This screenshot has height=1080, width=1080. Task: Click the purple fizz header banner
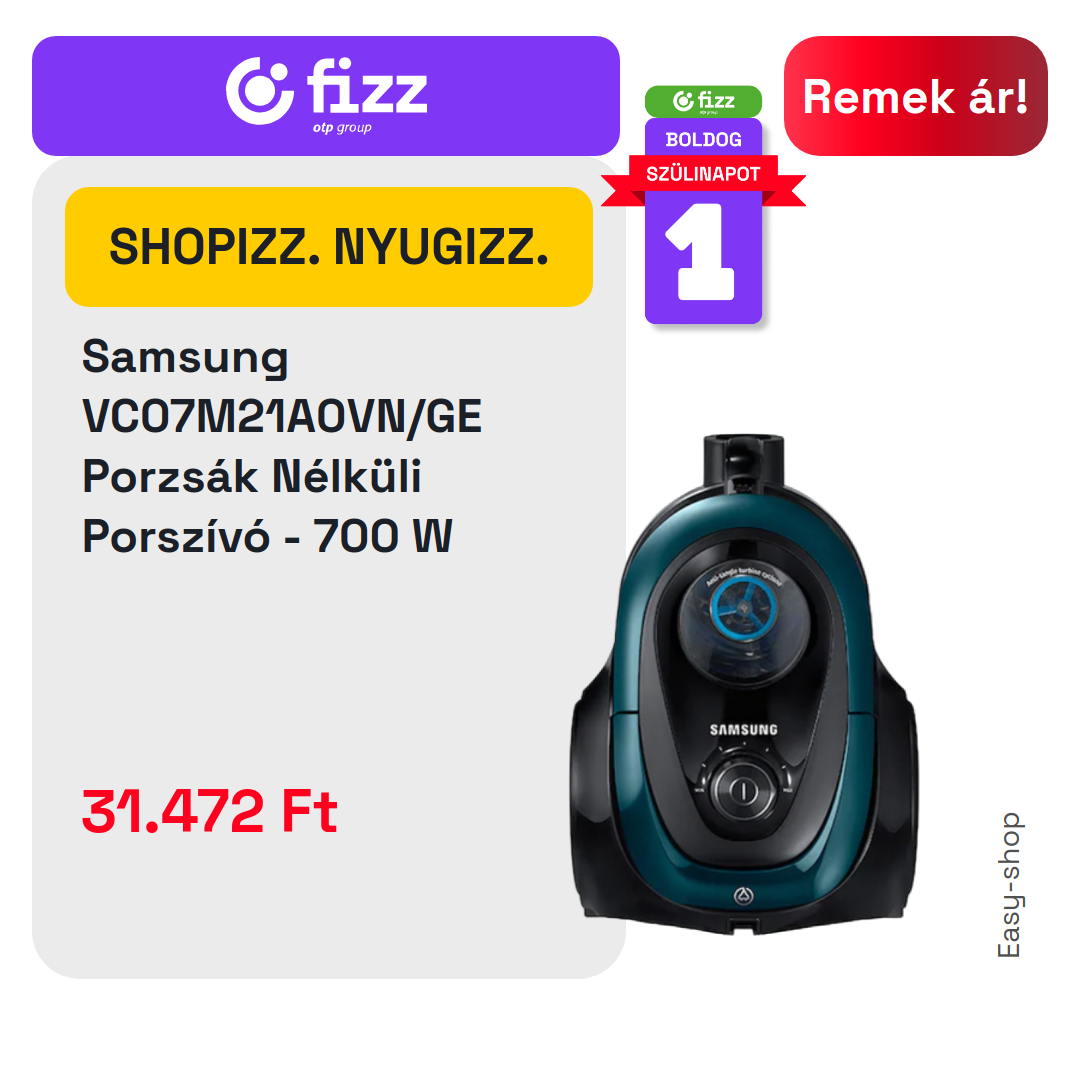(326, 96)
